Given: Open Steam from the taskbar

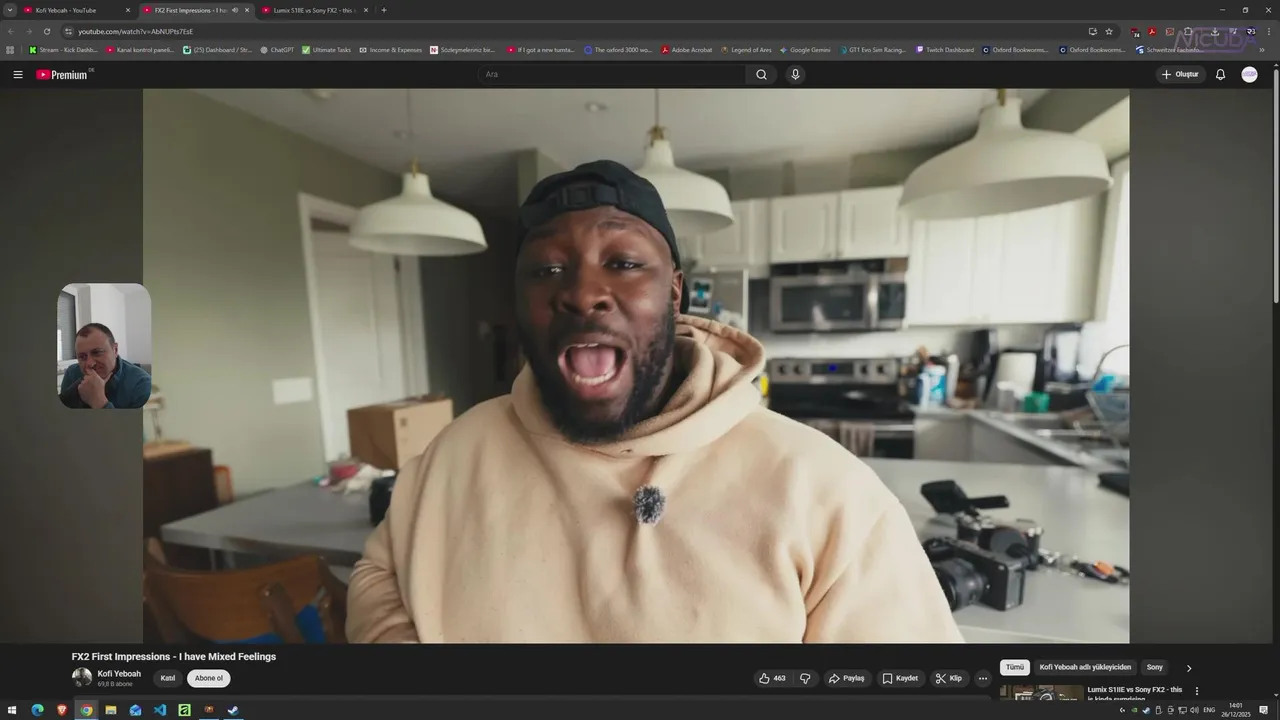Looking at the screenshot, I should click(x=233, y=710).
